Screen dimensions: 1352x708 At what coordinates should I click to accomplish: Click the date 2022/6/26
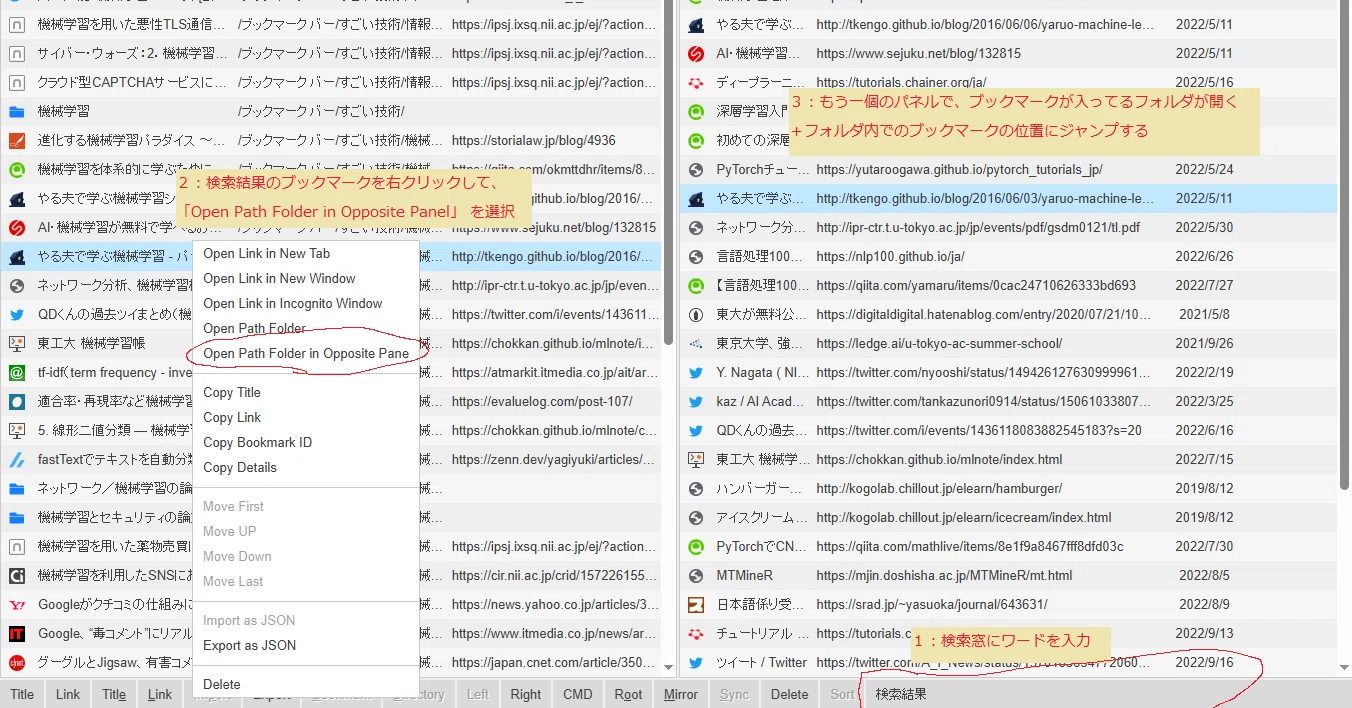tap(1205, 256)
